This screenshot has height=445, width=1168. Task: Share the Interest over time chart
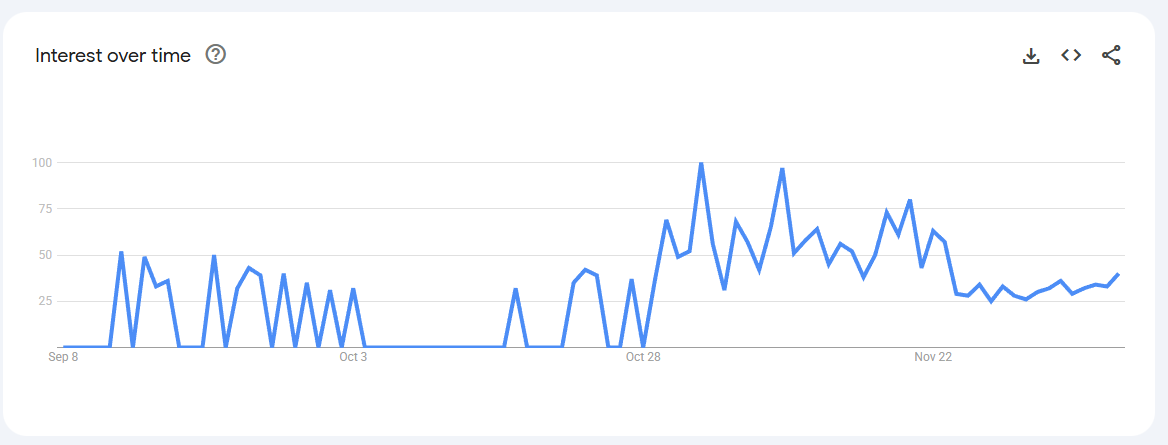1111,56
